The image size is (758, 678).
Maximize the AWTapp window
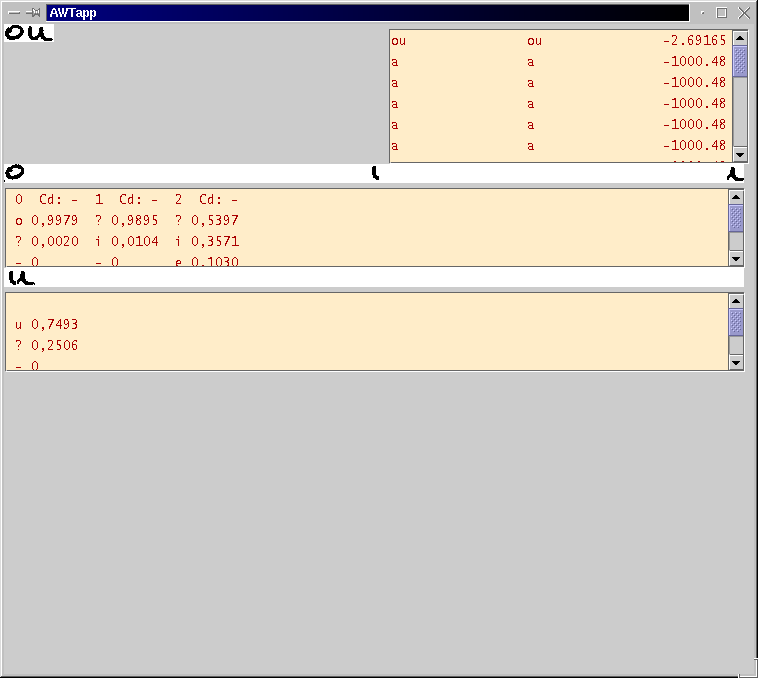click(722, 13)
